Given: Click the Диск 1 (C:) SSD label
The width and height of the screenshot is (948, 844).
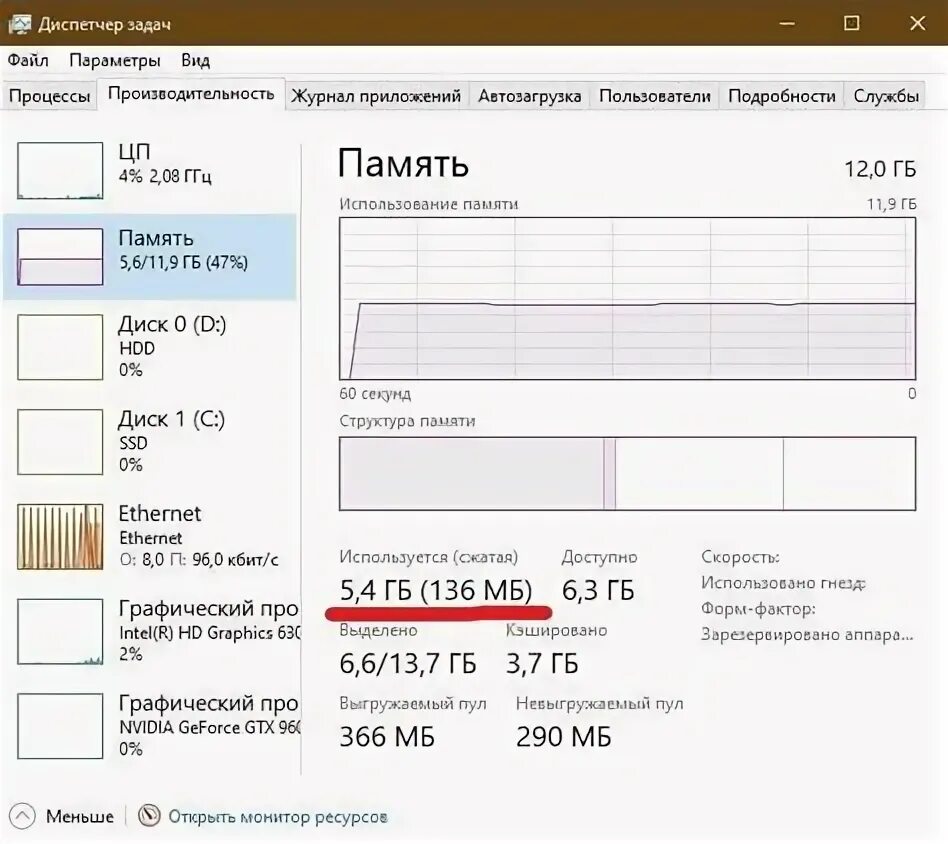Looking at the screenshot, I should (172, 441).
